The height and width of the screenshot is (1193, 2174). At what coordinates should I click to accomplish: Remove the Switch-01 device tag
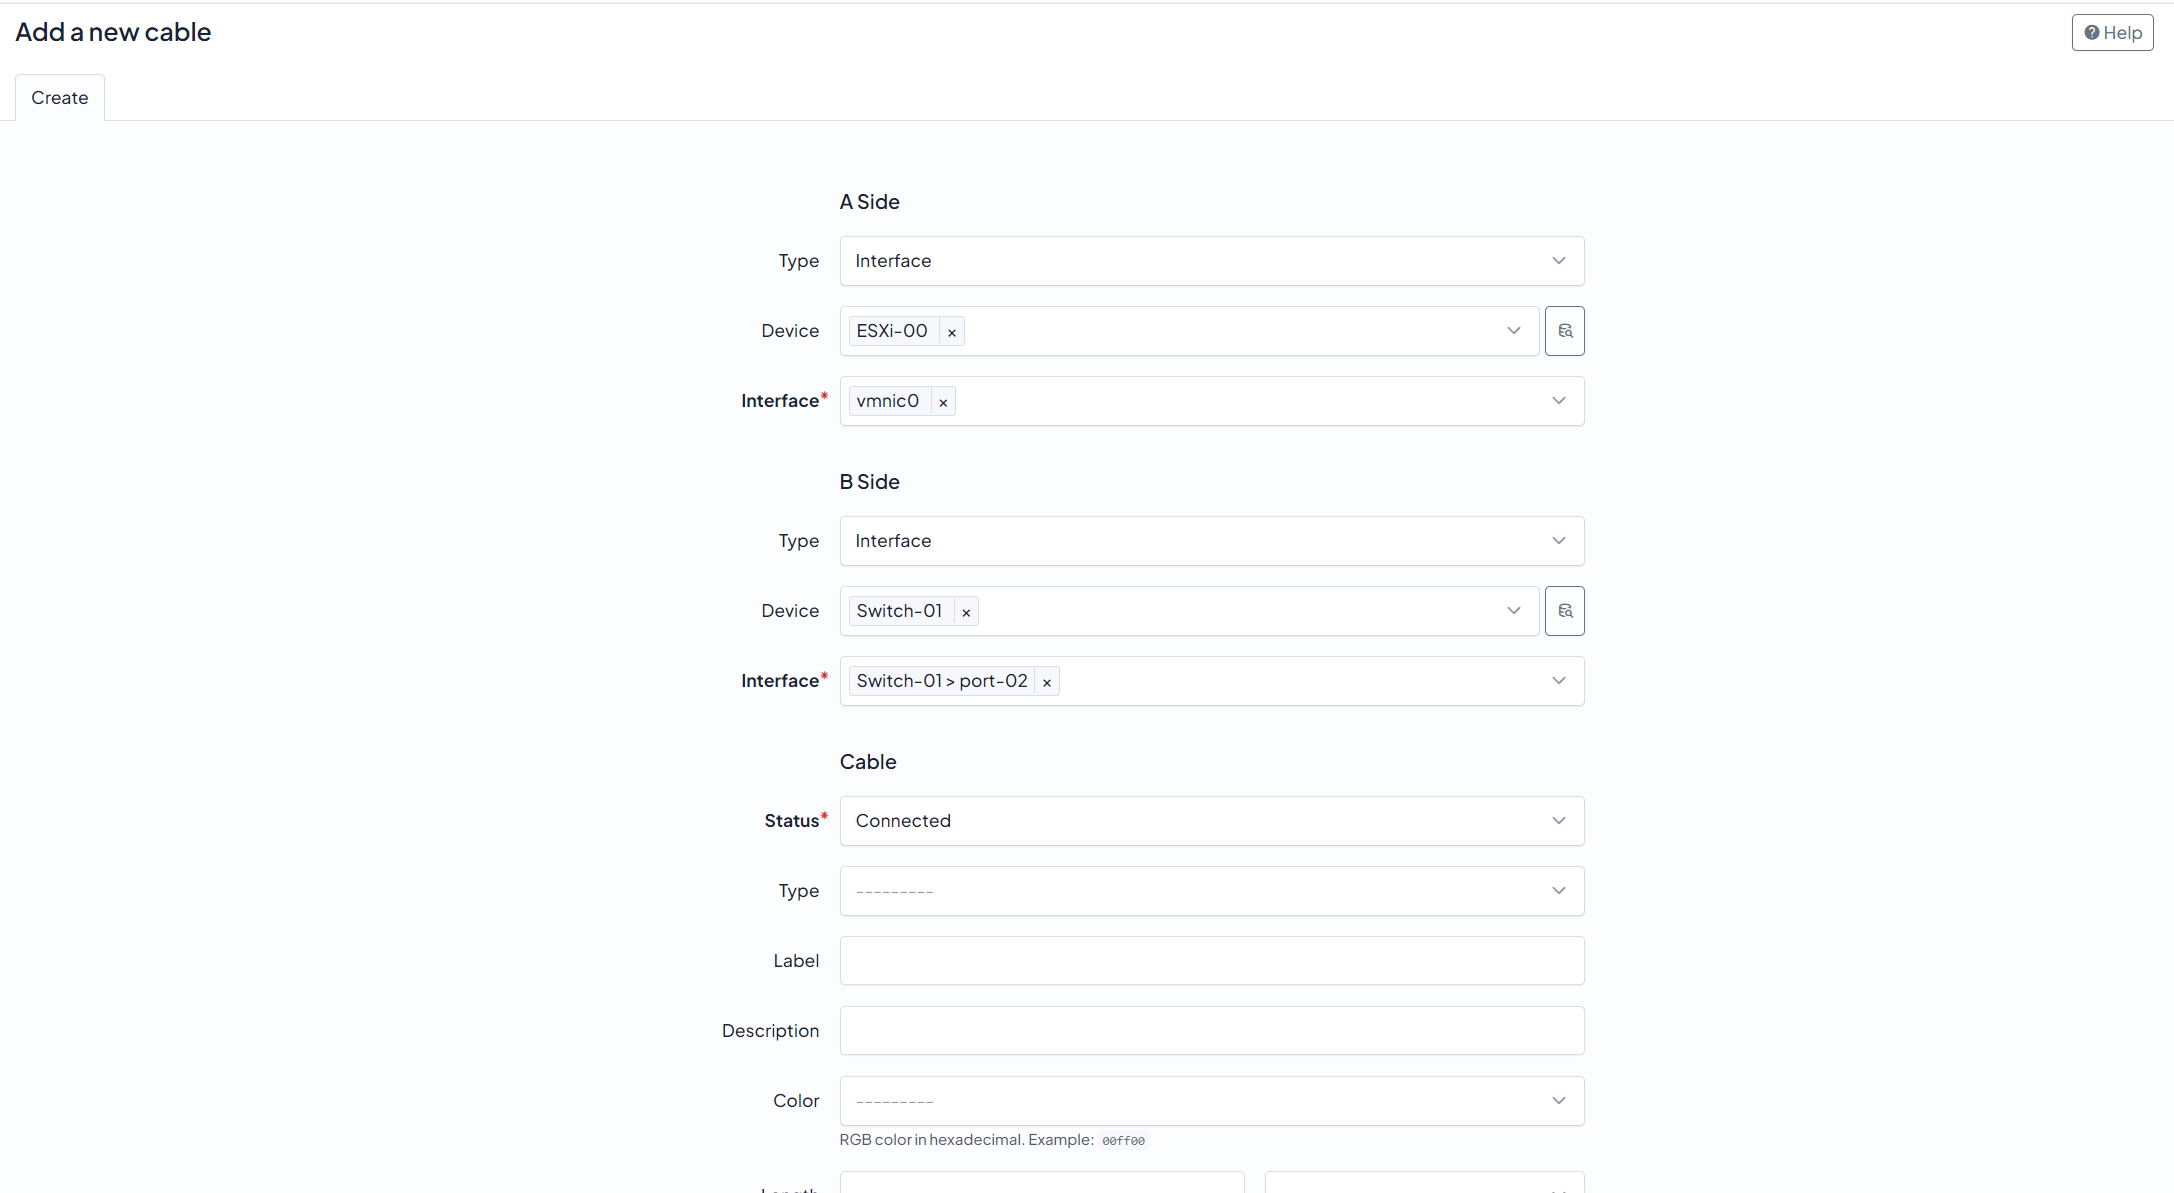pos(966,612)
